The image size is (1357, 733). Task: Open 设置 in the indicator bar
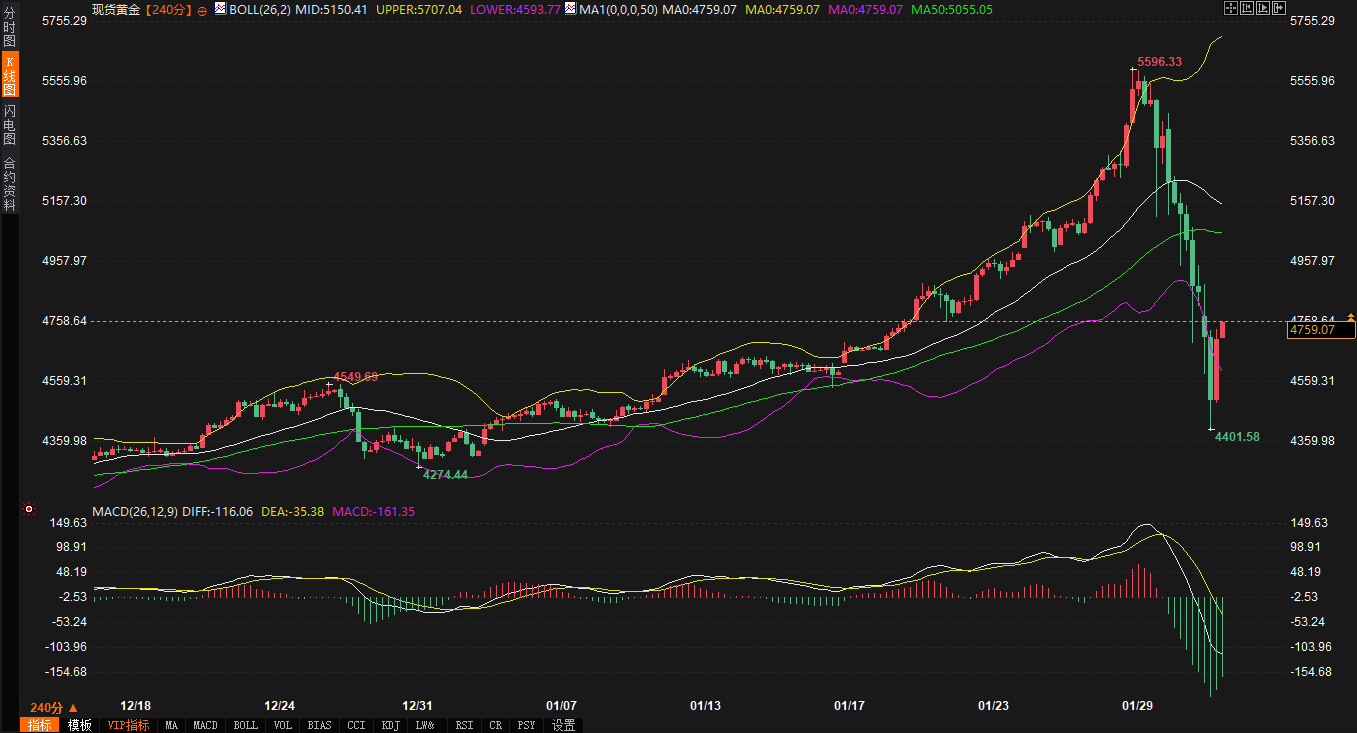point(563,725)
